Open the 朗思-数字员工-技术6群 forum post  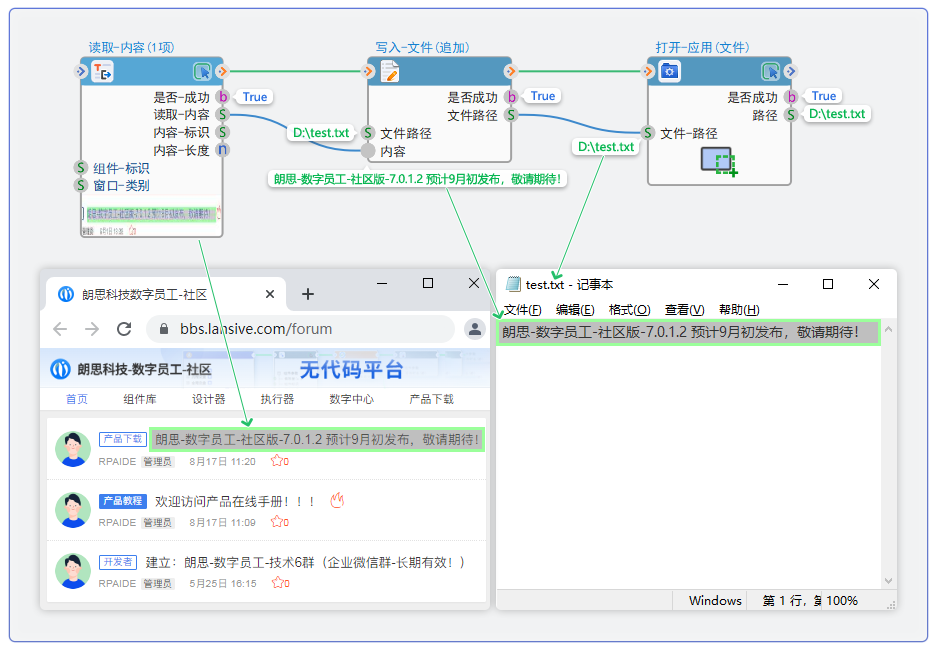306,562
